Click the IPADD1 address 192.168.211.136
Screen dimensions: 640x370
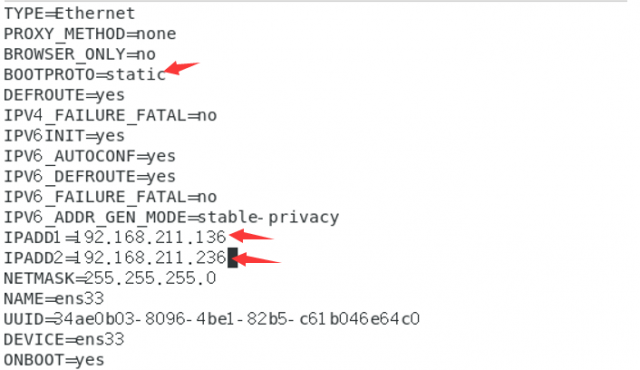150,237
